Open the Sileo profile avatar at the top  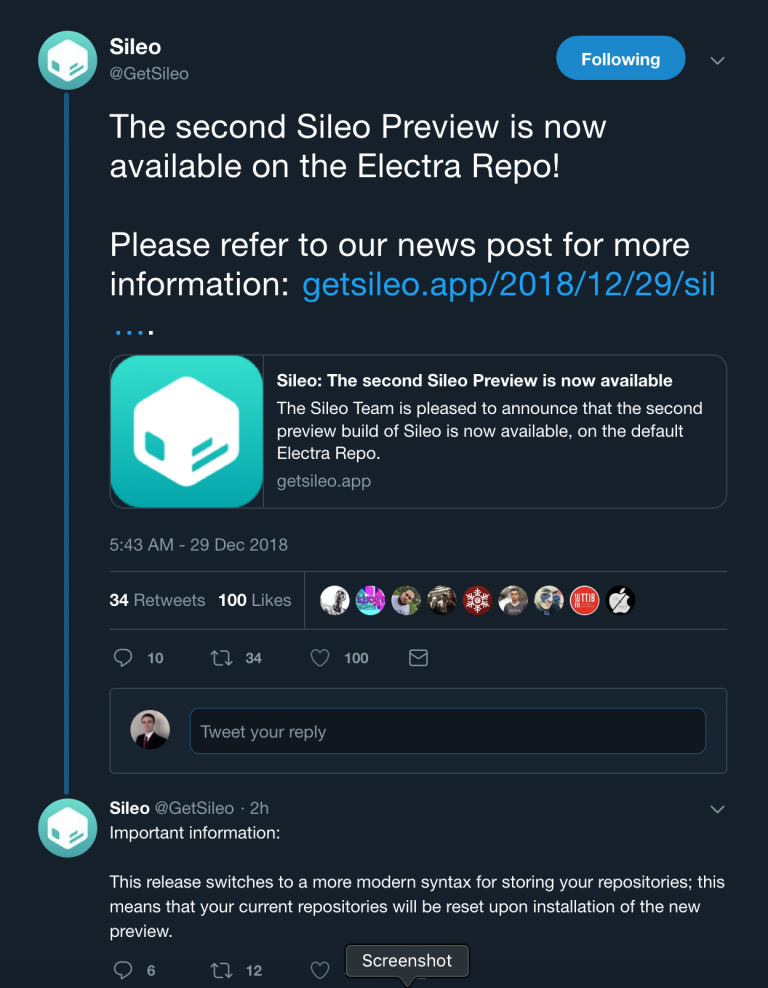(67, 60)
